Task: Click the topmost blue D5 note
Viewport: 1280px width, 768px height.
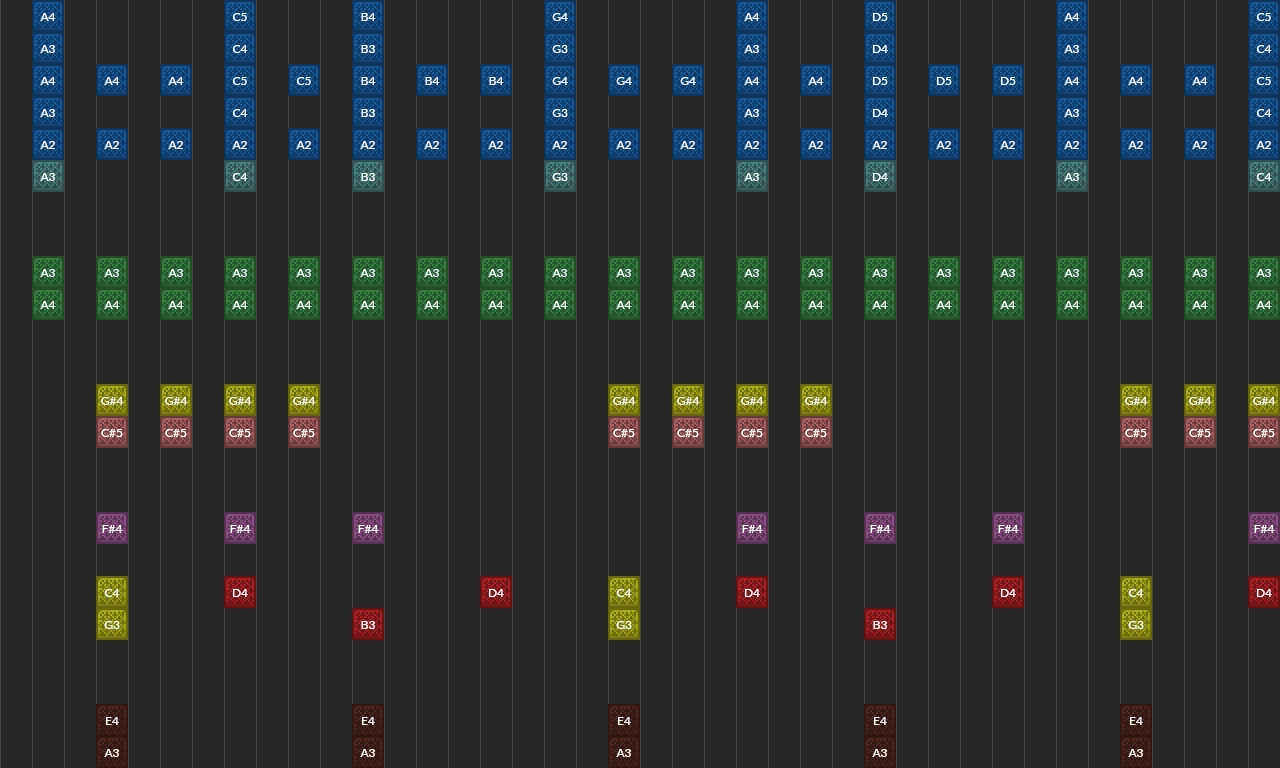Action: pyautogui.click(x=880, y=17)
